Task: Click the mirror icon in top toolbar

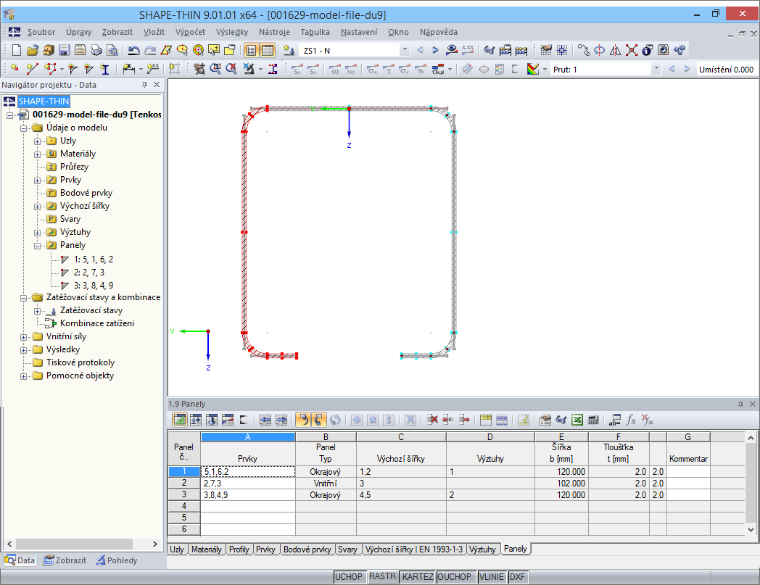Action: point(616,50)
